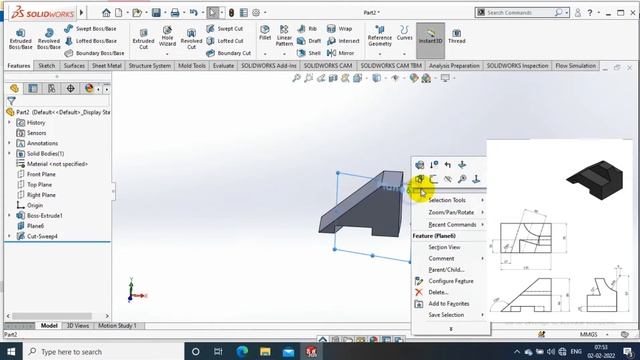640x360 pixels.
Task: Open Reference Geometry dropdown arrow
Action: [x=380, y=54]
